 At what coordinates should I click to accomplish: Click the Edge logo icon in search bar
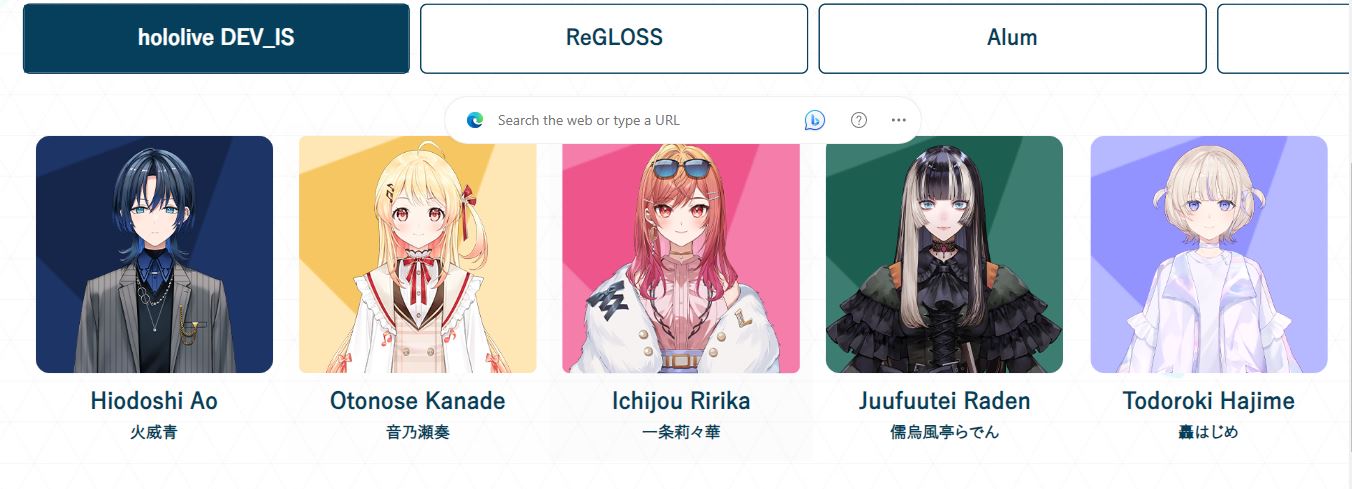[x=475, y=120]
